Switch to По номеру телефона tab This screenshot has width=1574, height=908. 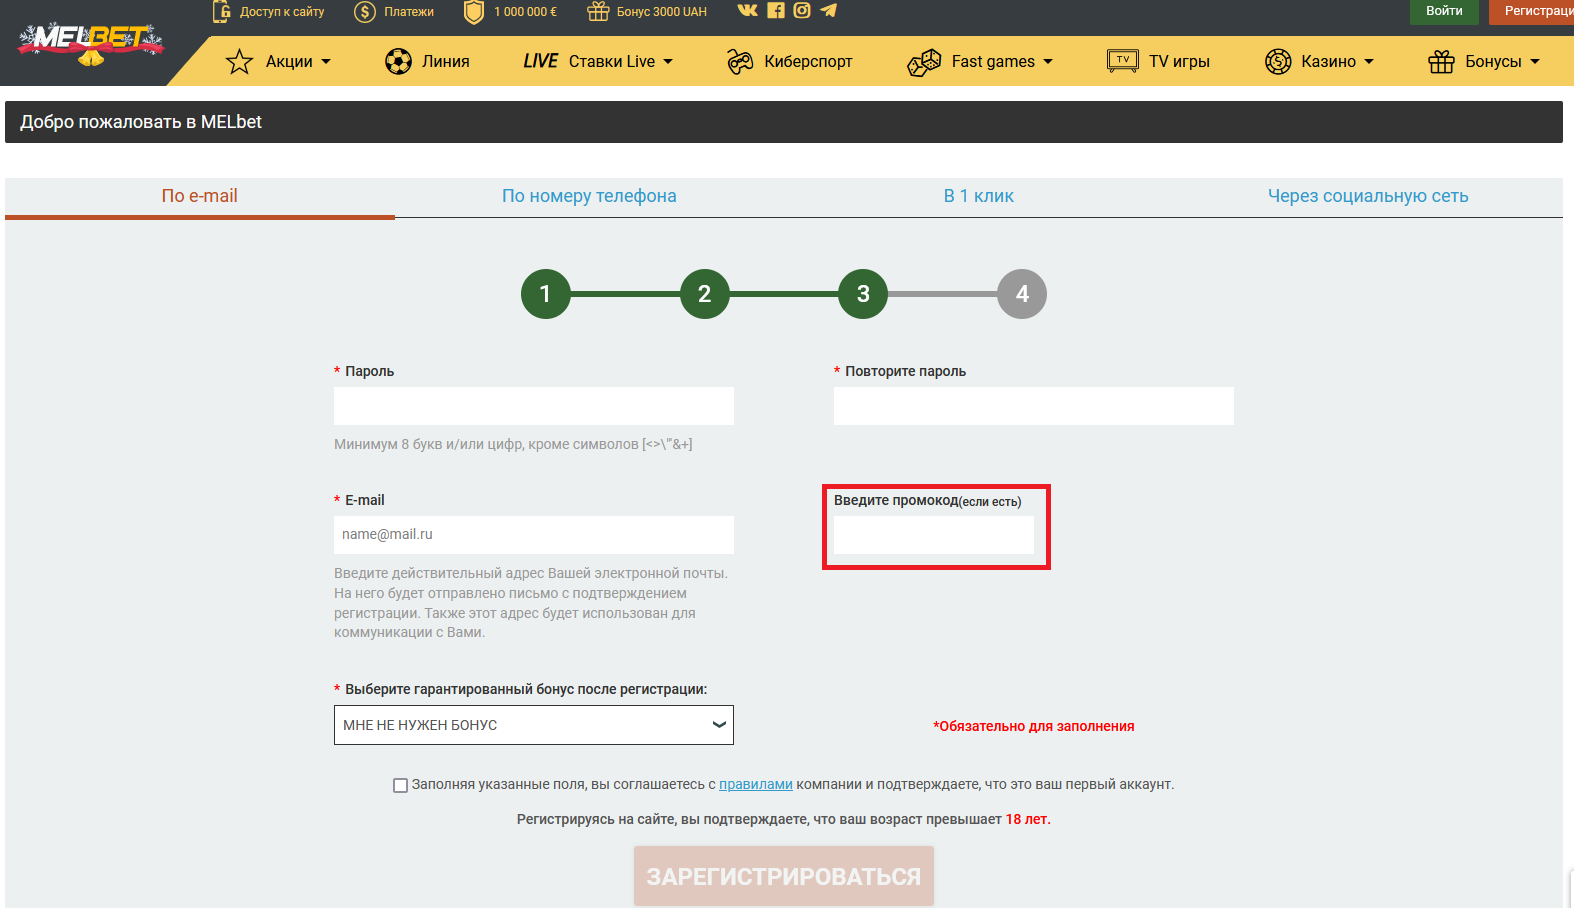(589, 196)
